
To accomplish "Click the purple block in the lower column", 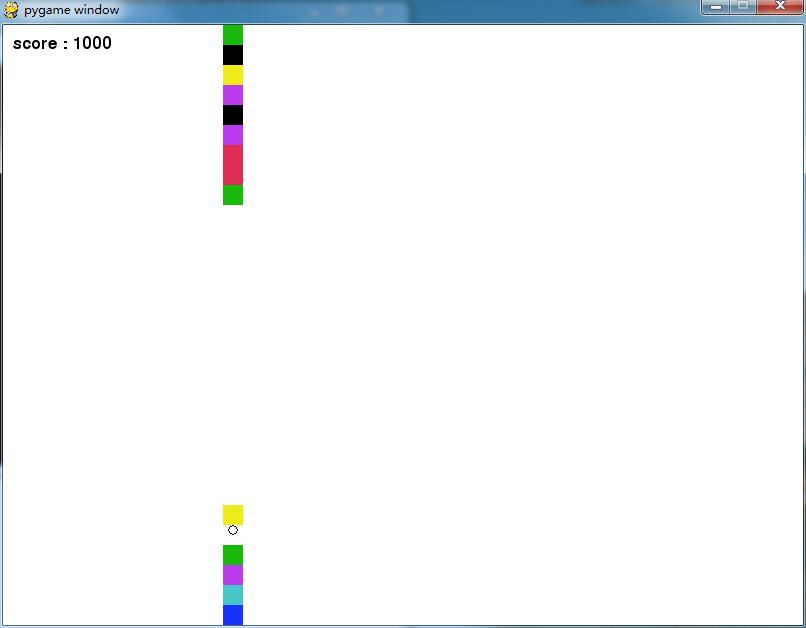I will [233, 575].
